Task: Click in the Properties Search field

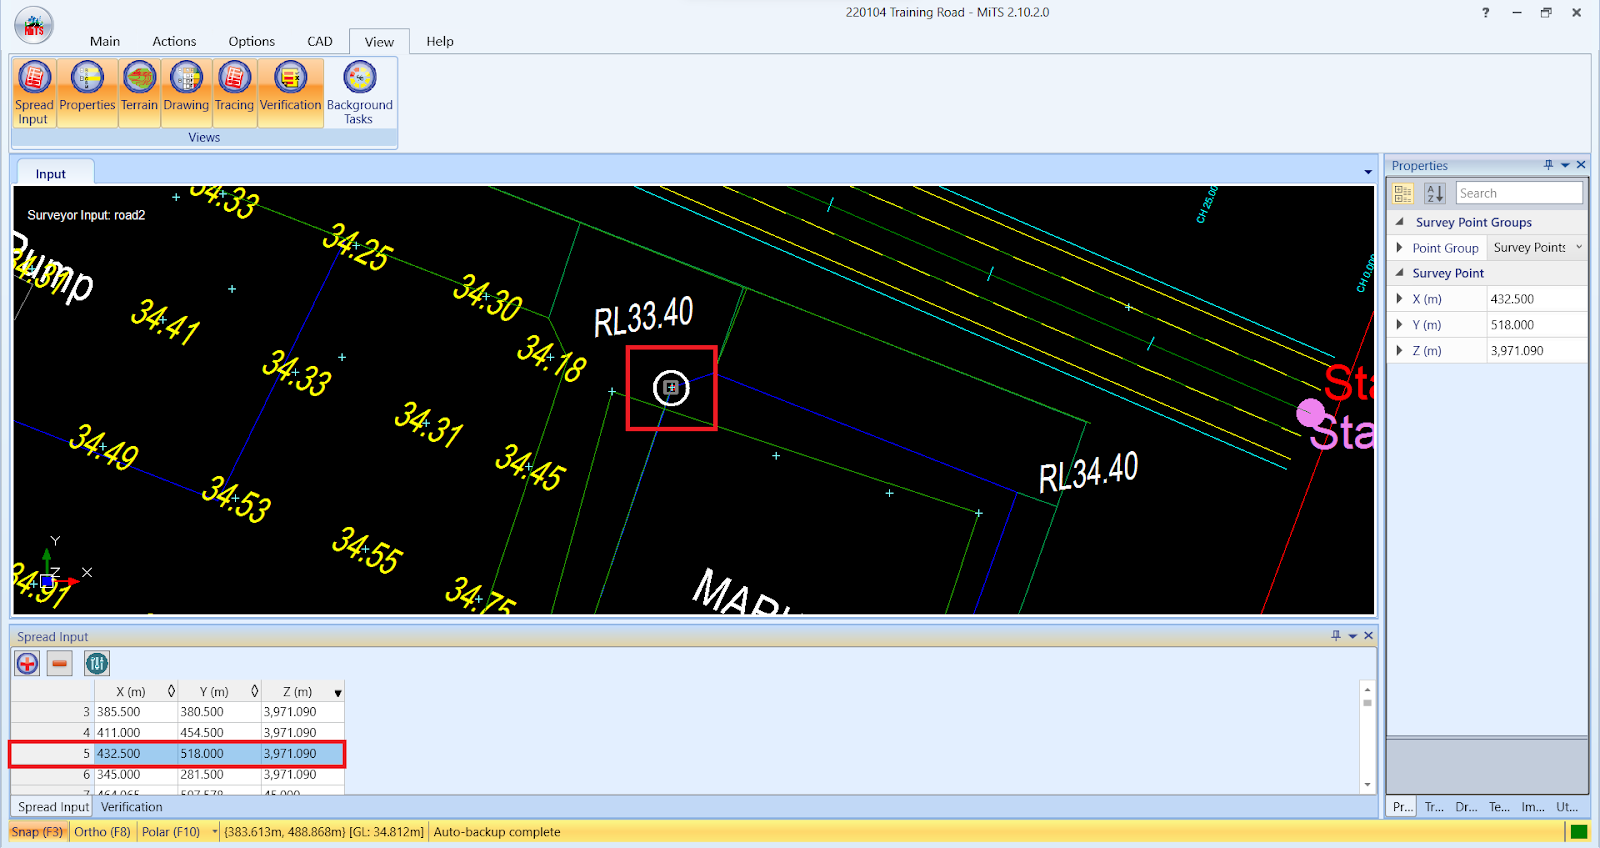Action: pos(1519,193)
